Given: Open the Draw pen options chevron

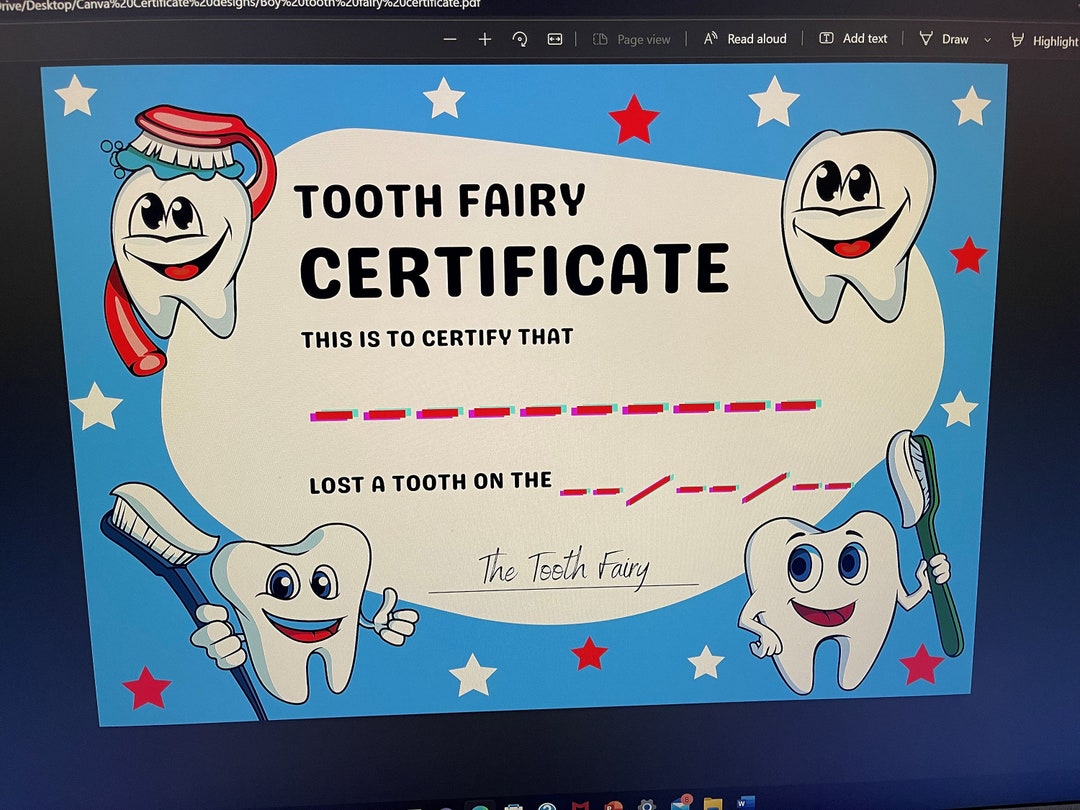Looking at the screenshot, I should coord(986,39).
